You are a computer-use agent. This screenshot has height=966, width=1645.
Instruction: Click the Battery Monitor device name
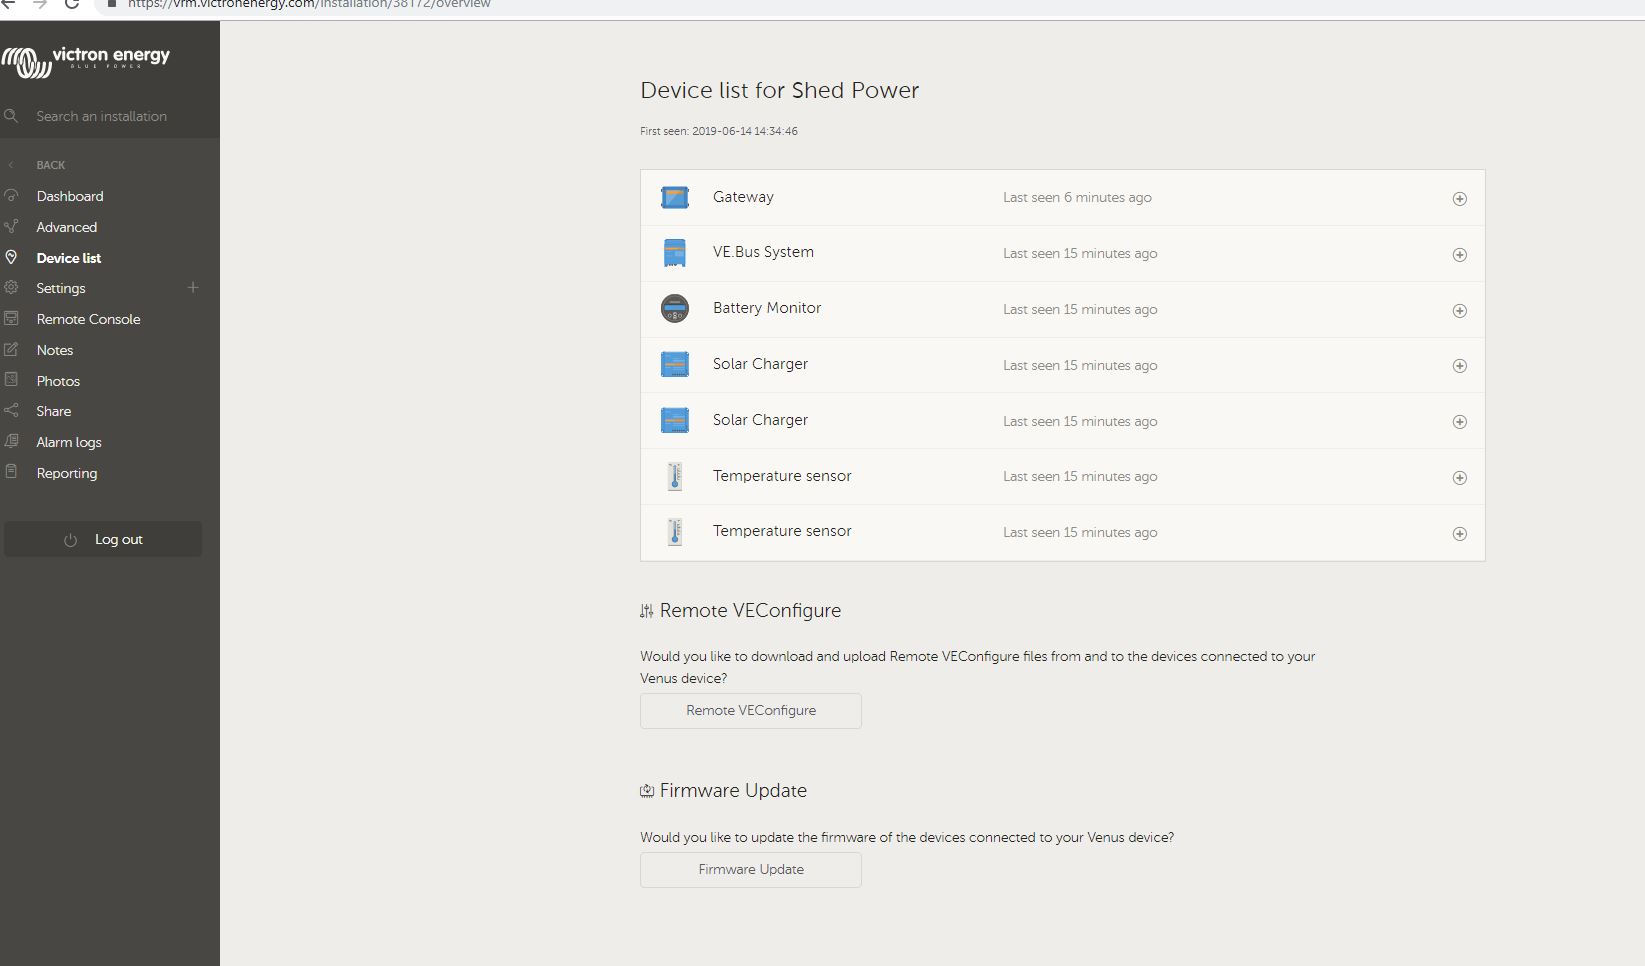(x=767, y=308)
